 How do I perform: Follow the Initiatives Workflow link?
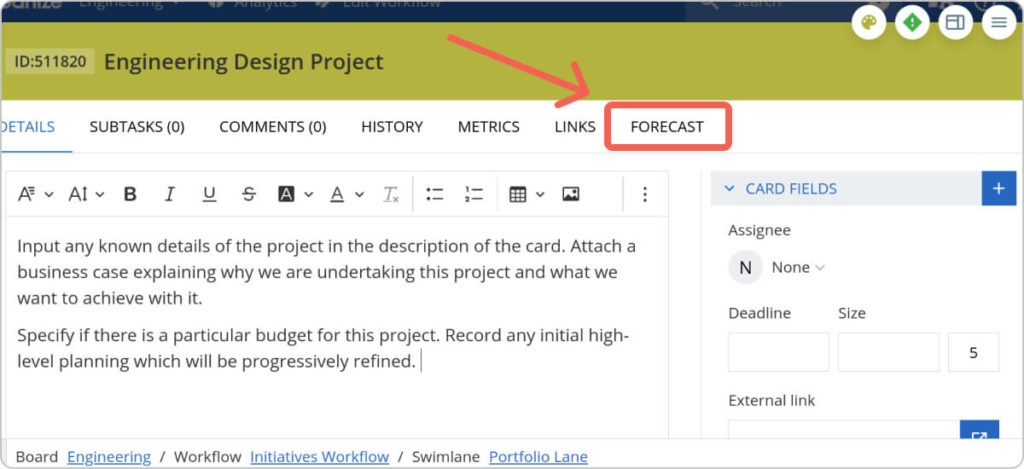[x=319, y=456]
